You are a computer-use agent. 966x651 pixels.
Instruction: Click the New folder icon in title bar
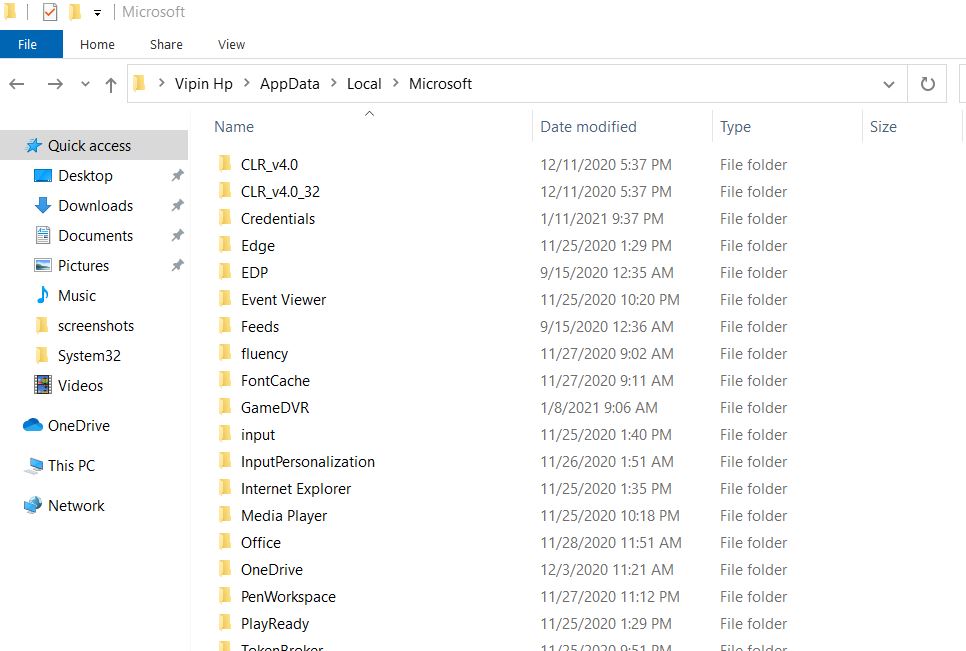[75, 12]
